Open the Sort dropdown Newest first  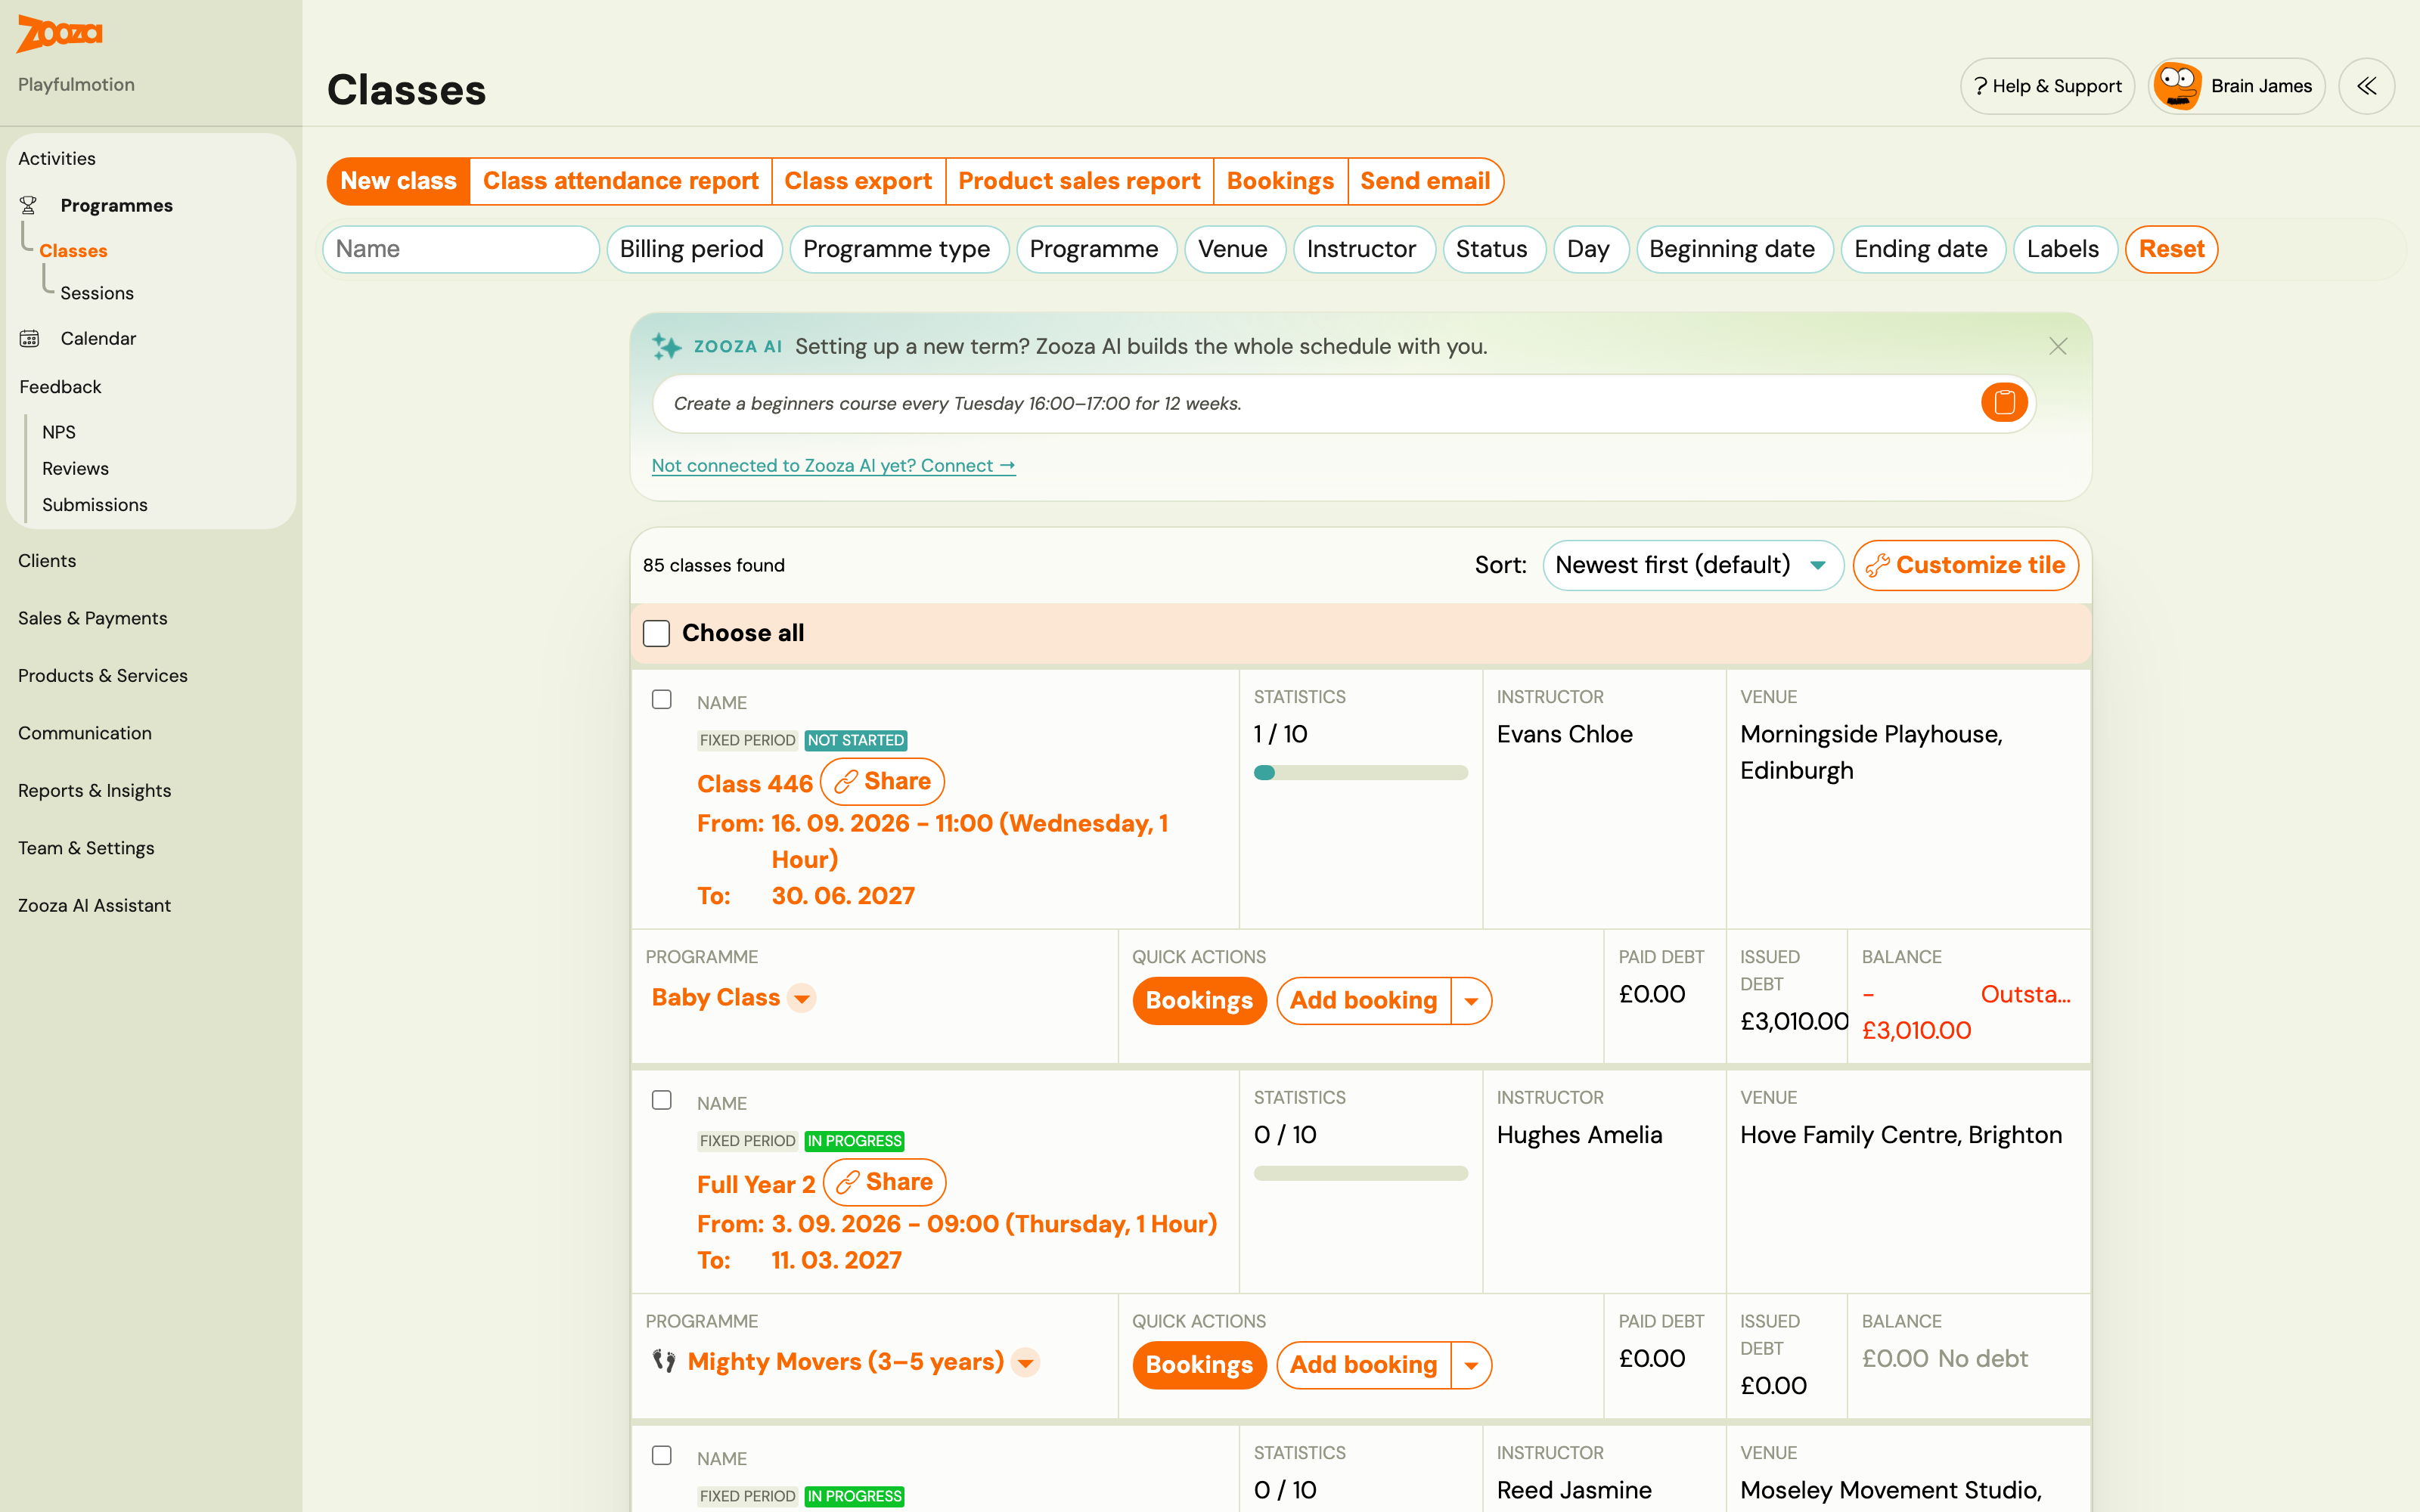click(x=1692, y=565)
